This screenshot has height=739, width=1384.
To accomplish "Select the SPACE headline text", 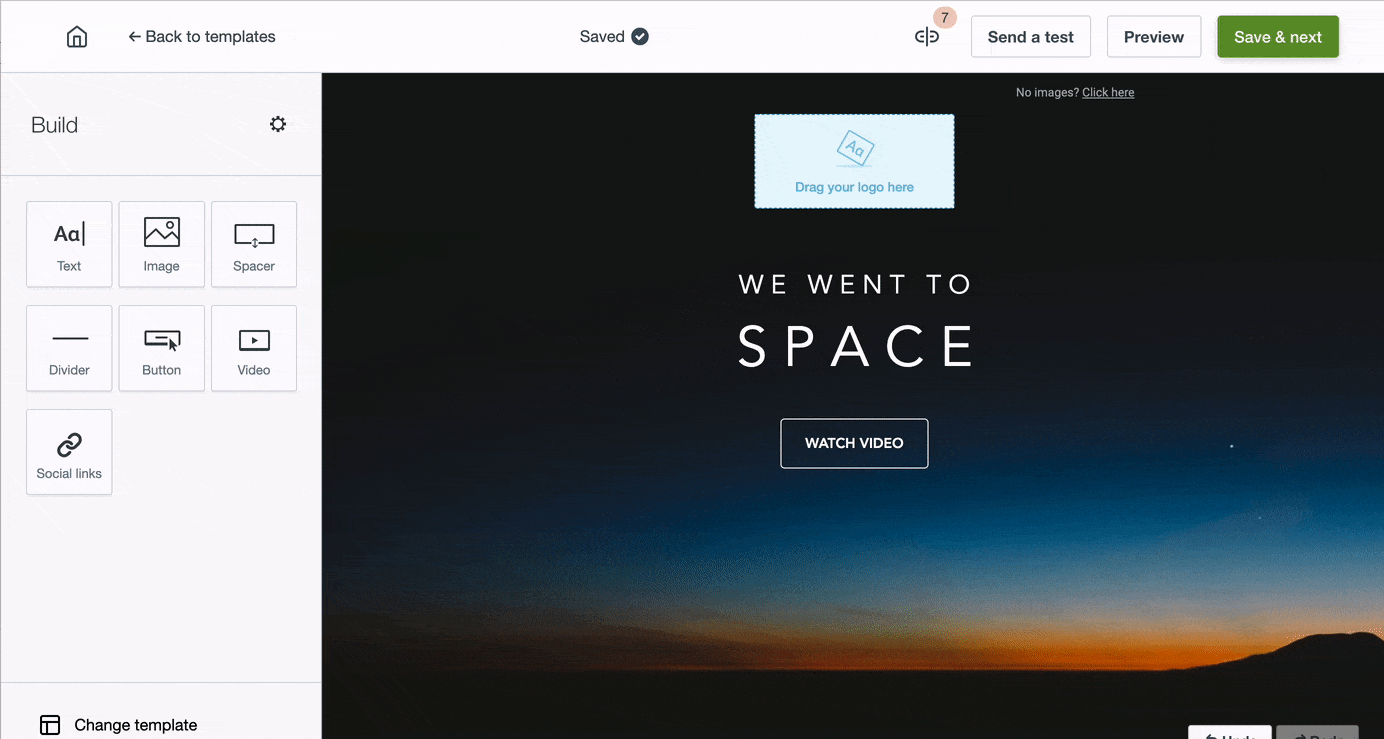I will coord(855,347).
